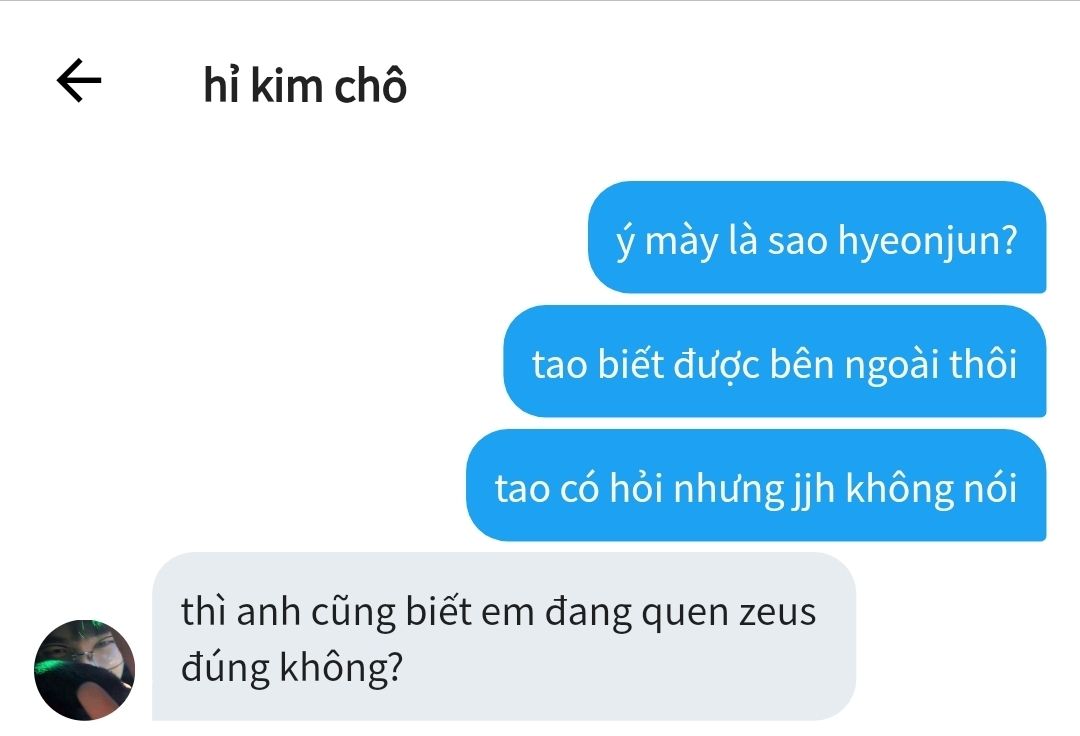Select the 'ý mày là sao hyeonjun?' message
This screenshot has height=736, width=1080.
pyautogui.click(x=817, y=237)
